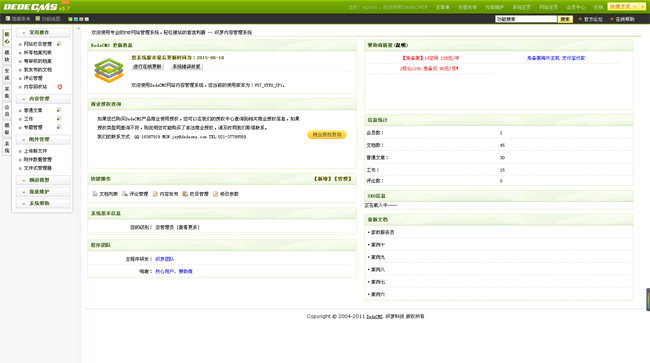Open the latest document 家政服务员
This screenshot has height=363, width=650.
(x=382, y=232)
